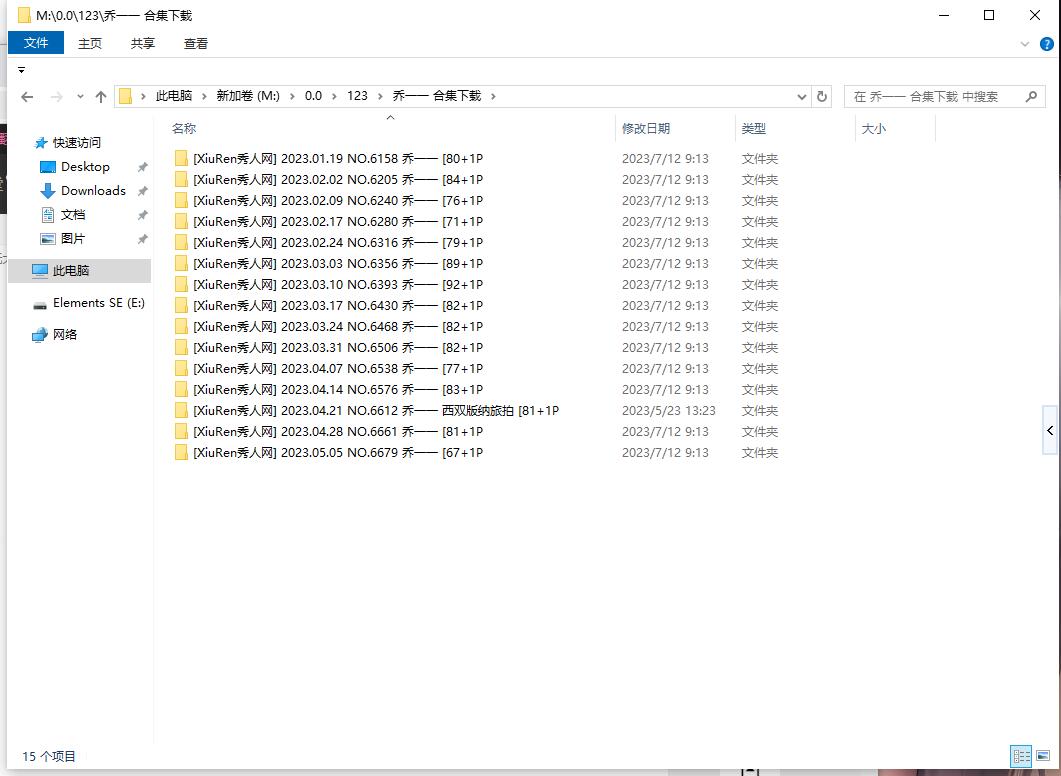Go to the 123 breadcrumb folder
1061x776 pixels.
[x=357, y=96]
